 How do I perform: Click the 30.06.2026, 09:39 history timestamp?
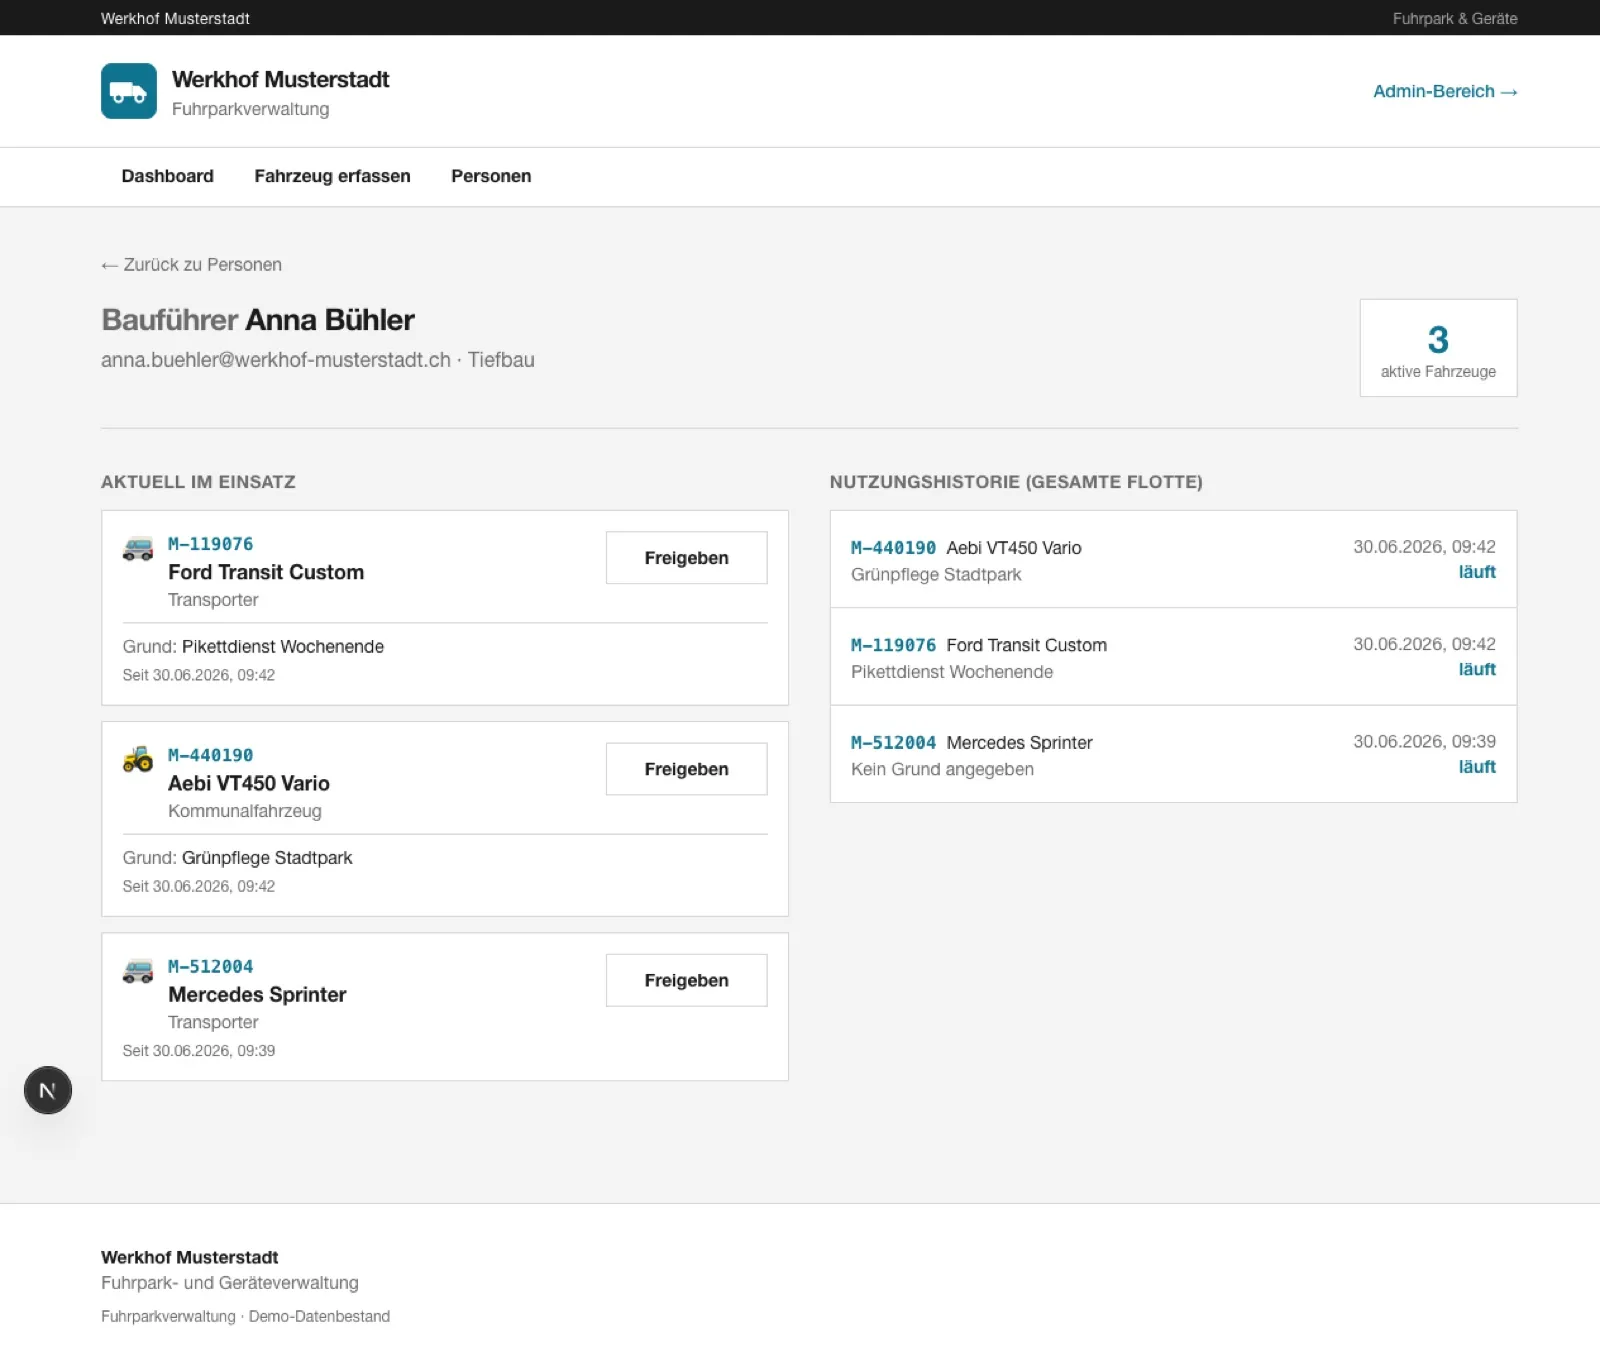click(1424, 741)
